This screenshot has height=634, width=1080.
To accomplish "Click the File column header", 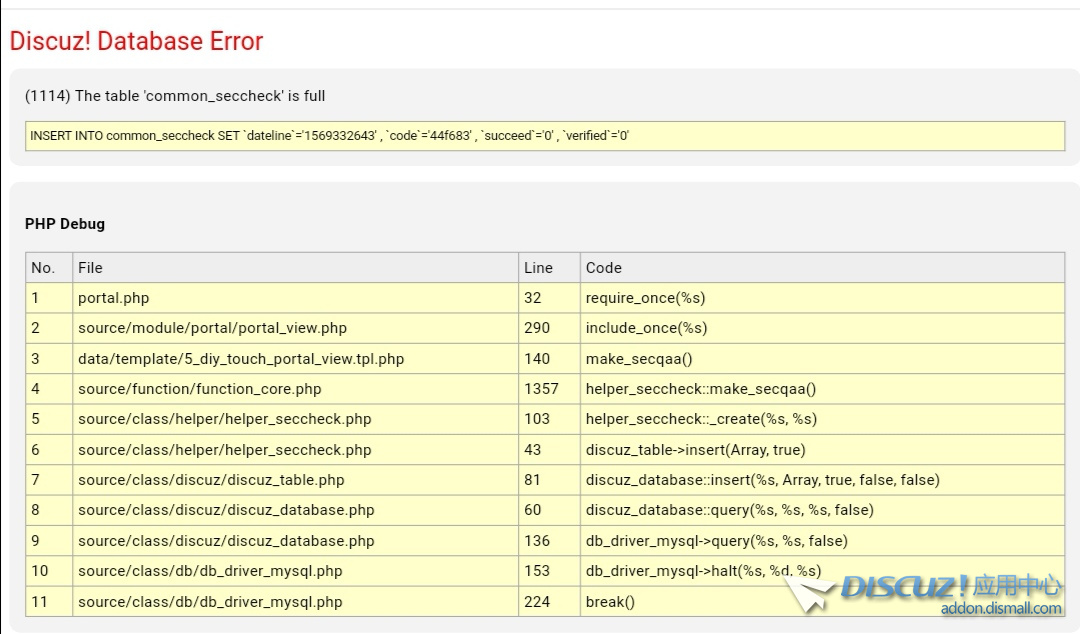I will click(90, 268).
